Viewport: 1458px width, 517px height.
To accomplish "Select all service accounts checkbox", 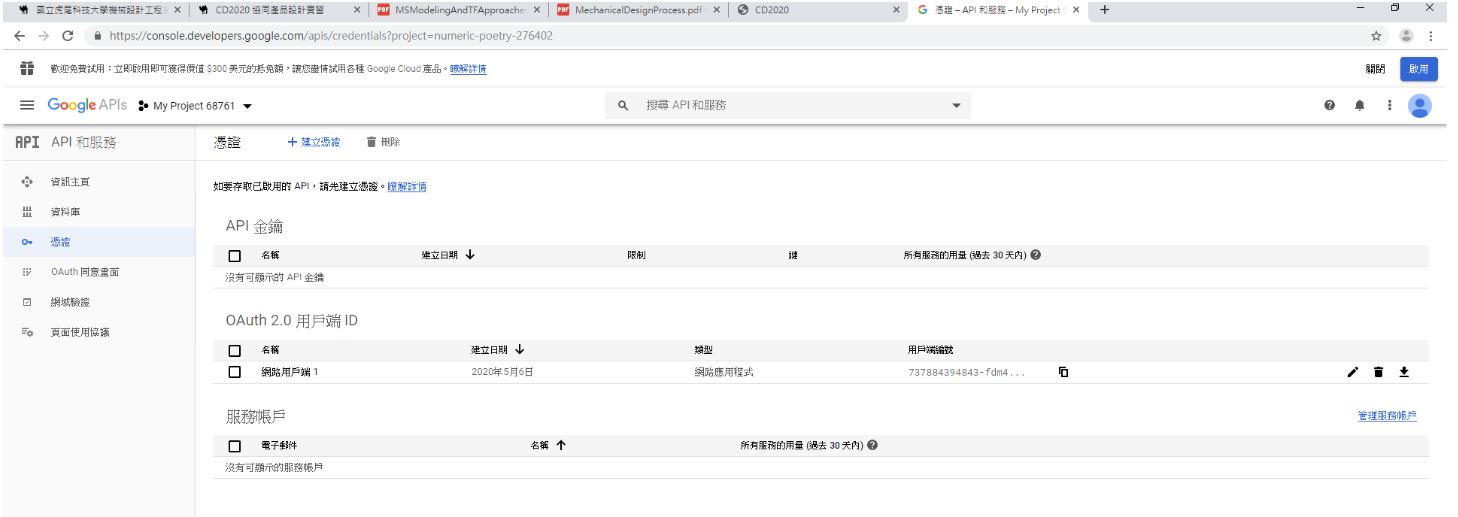I will [235, 446].
